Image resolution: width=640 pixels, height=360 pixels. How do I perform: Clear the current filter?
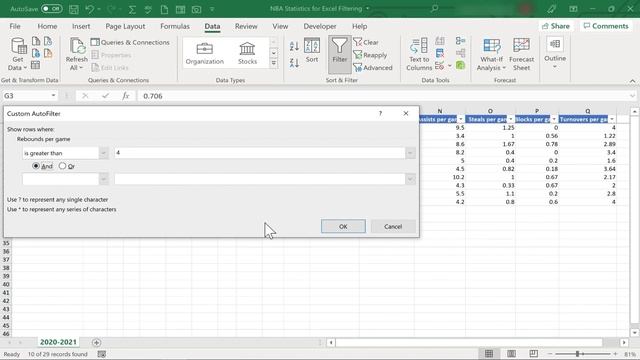[x=366, y=42]
